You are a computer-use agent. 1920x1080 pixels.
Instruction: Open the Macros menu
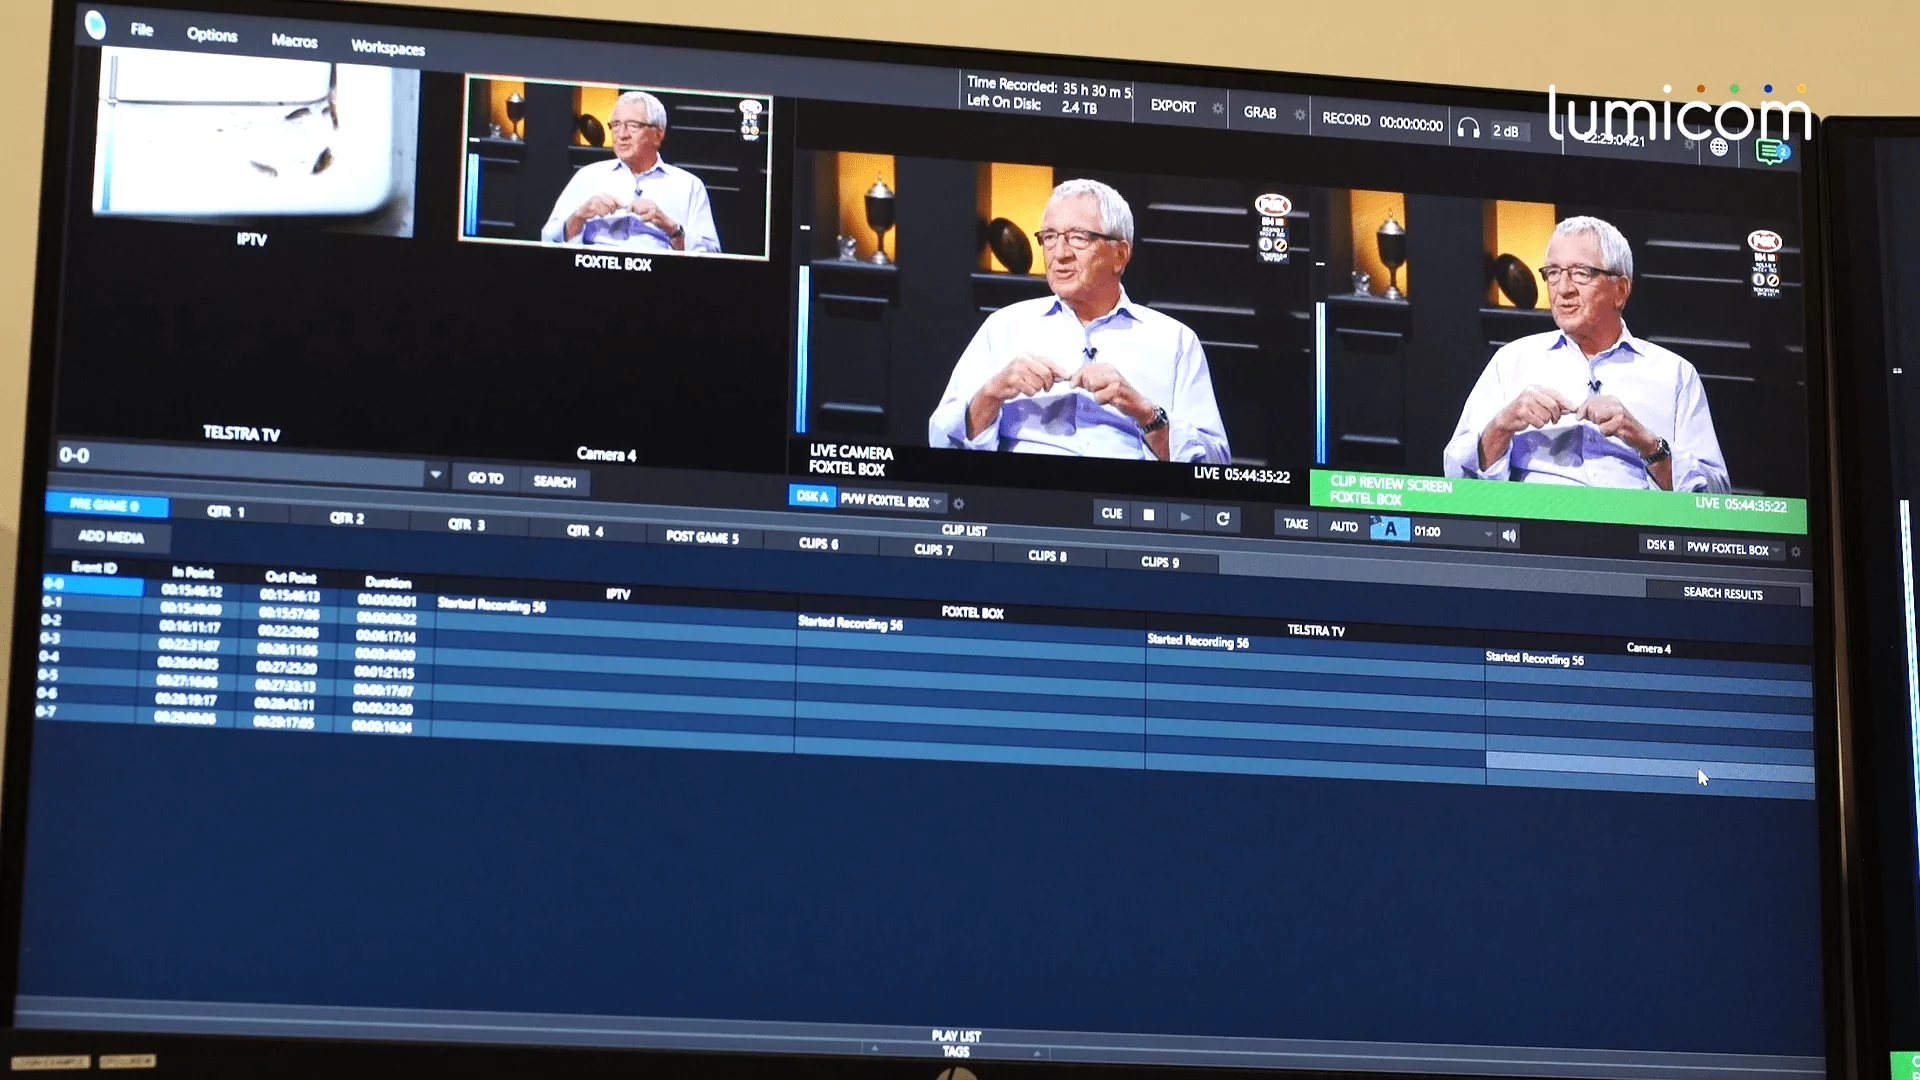294,41
